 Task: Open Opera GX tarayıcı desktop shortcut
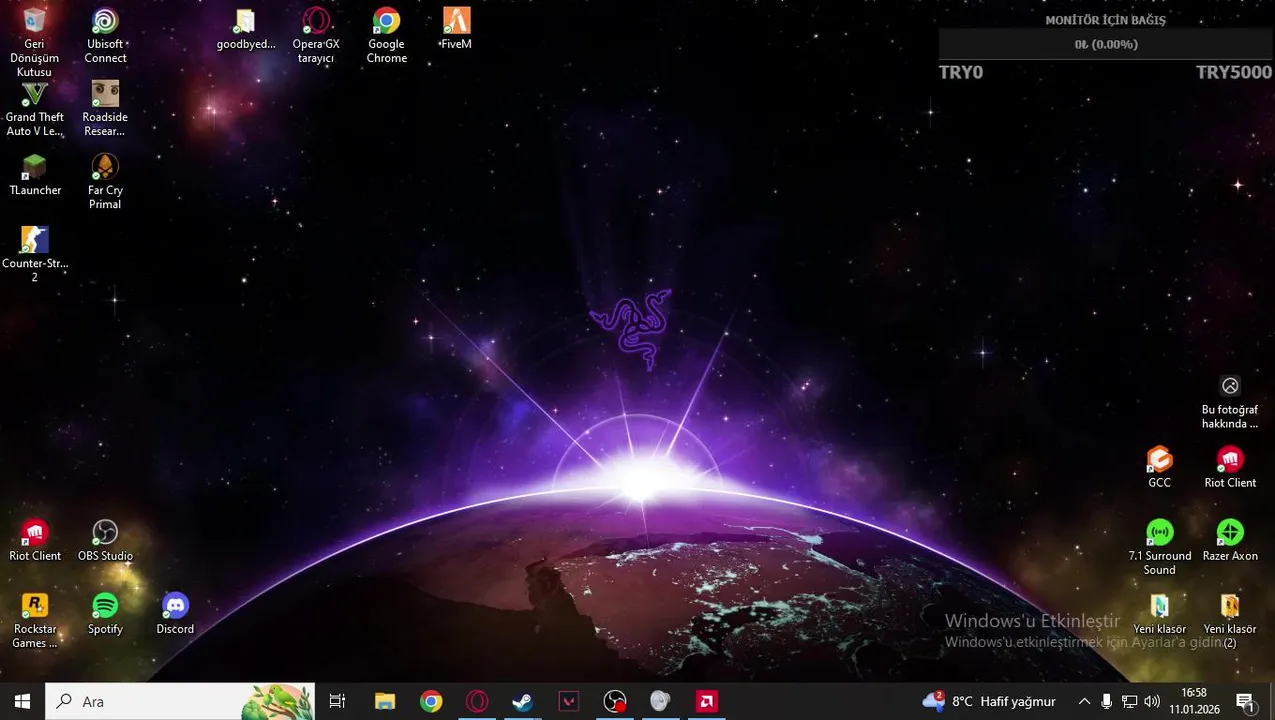coord(316,36)
